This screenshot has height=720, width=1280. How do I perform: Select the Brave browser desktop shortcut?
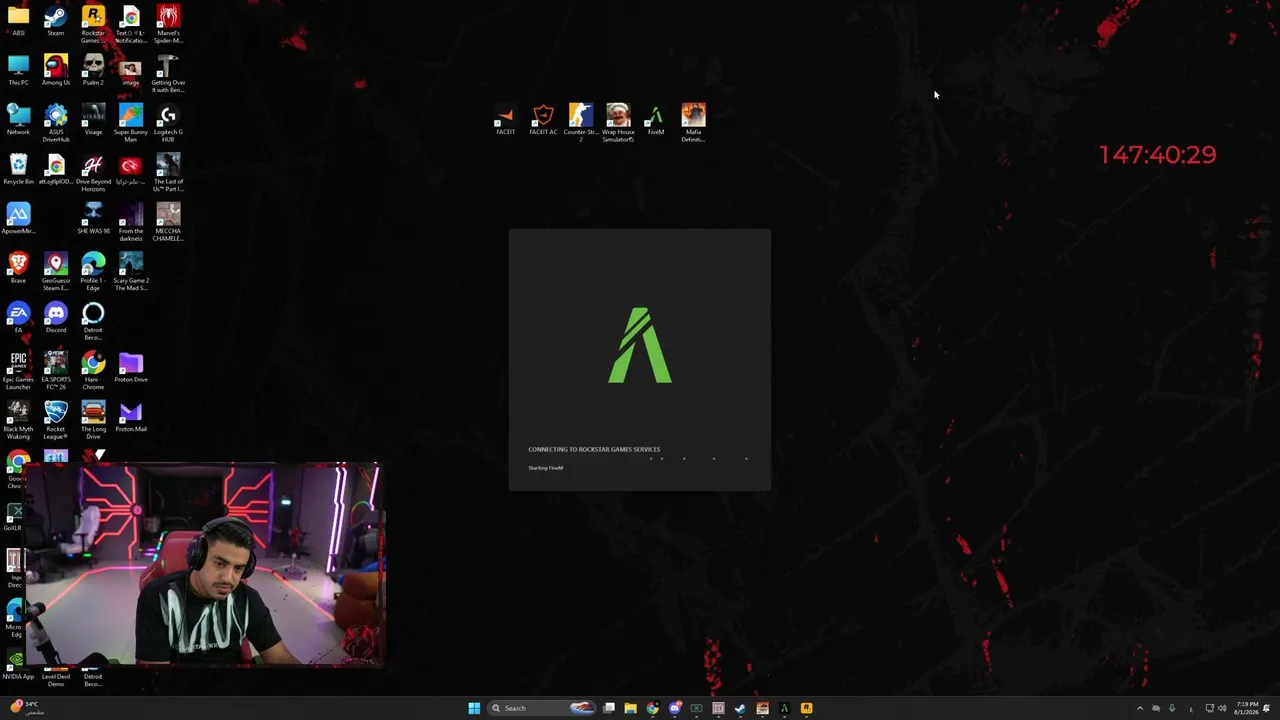(18, 268)
